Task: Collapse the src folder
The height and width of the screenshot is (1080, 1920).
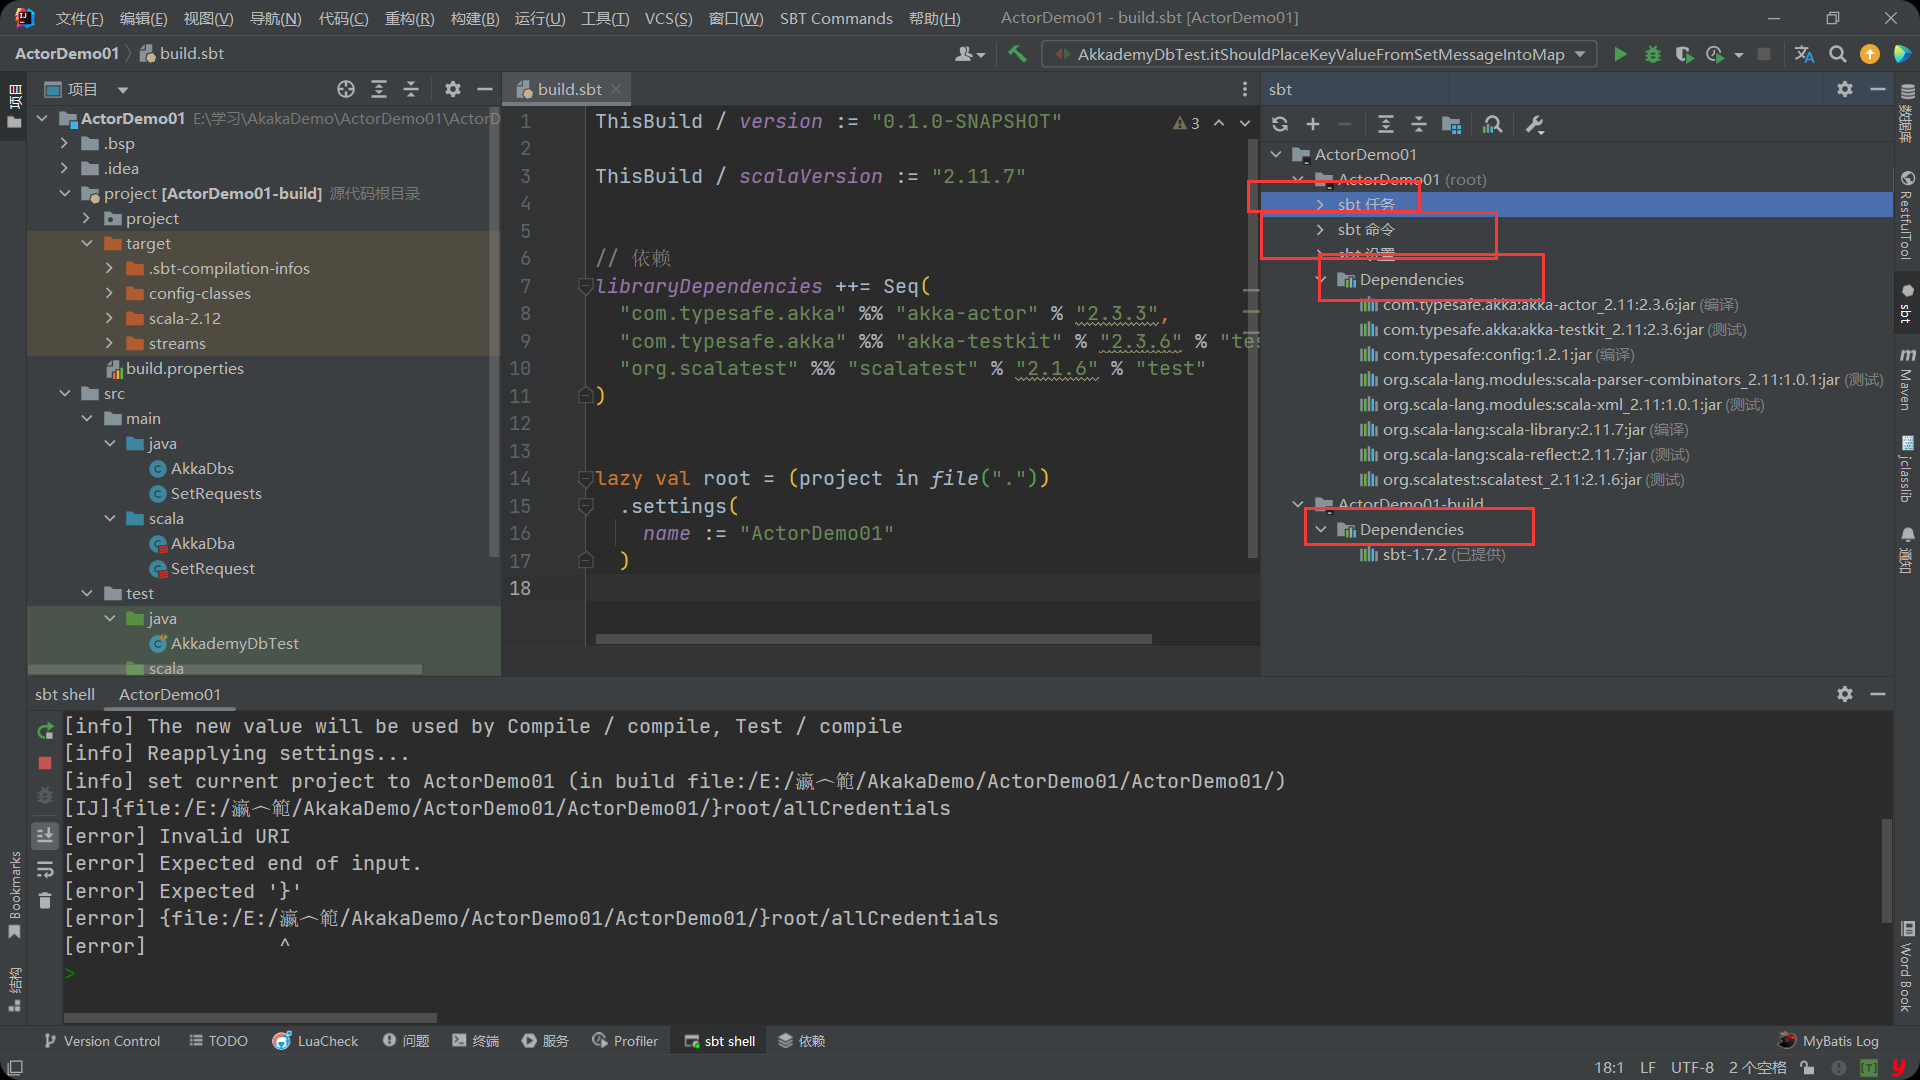Action: [64, 393]
